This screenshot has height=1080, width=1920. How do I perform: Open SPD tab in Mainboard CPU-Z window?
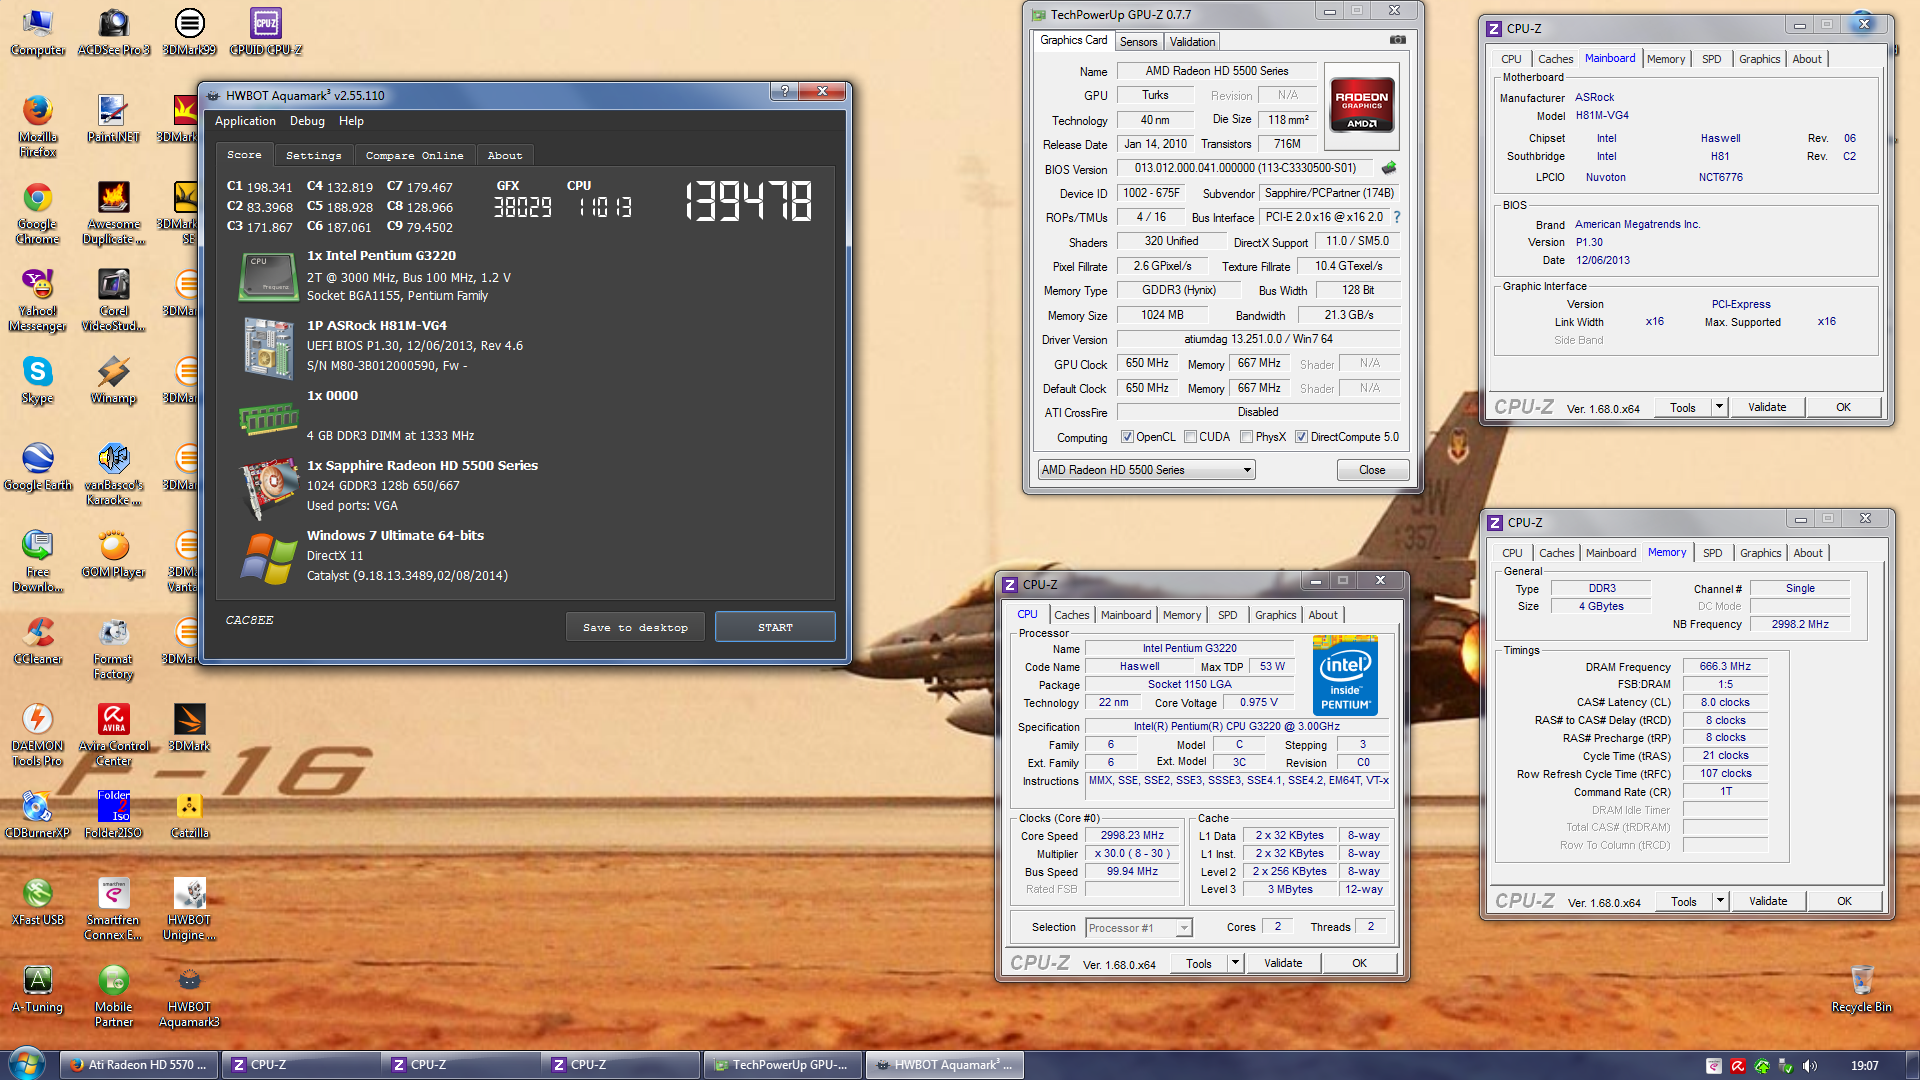[x=1711, y=59]
